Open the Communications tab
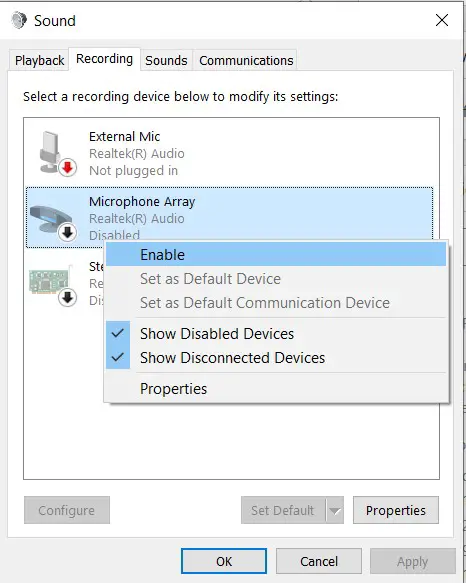The image size is (466, 583). coord(246,60)
